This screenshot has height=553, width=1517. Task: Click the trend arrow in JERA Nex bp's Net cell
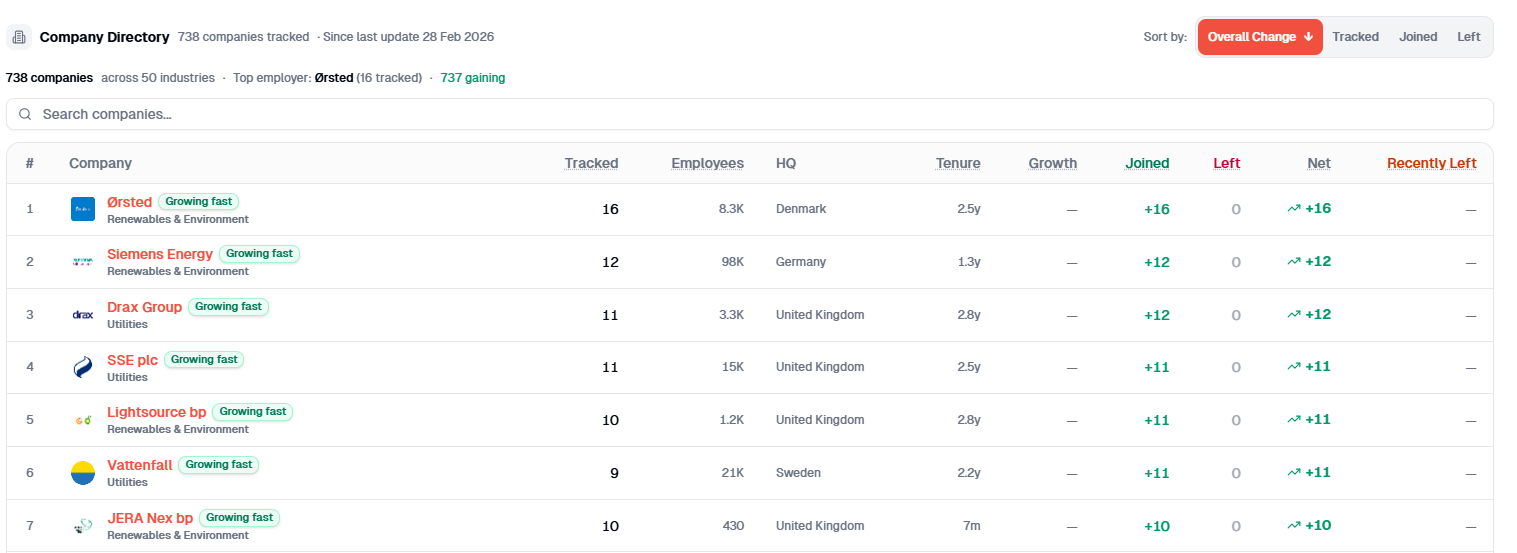click(x=1294, y=526)
